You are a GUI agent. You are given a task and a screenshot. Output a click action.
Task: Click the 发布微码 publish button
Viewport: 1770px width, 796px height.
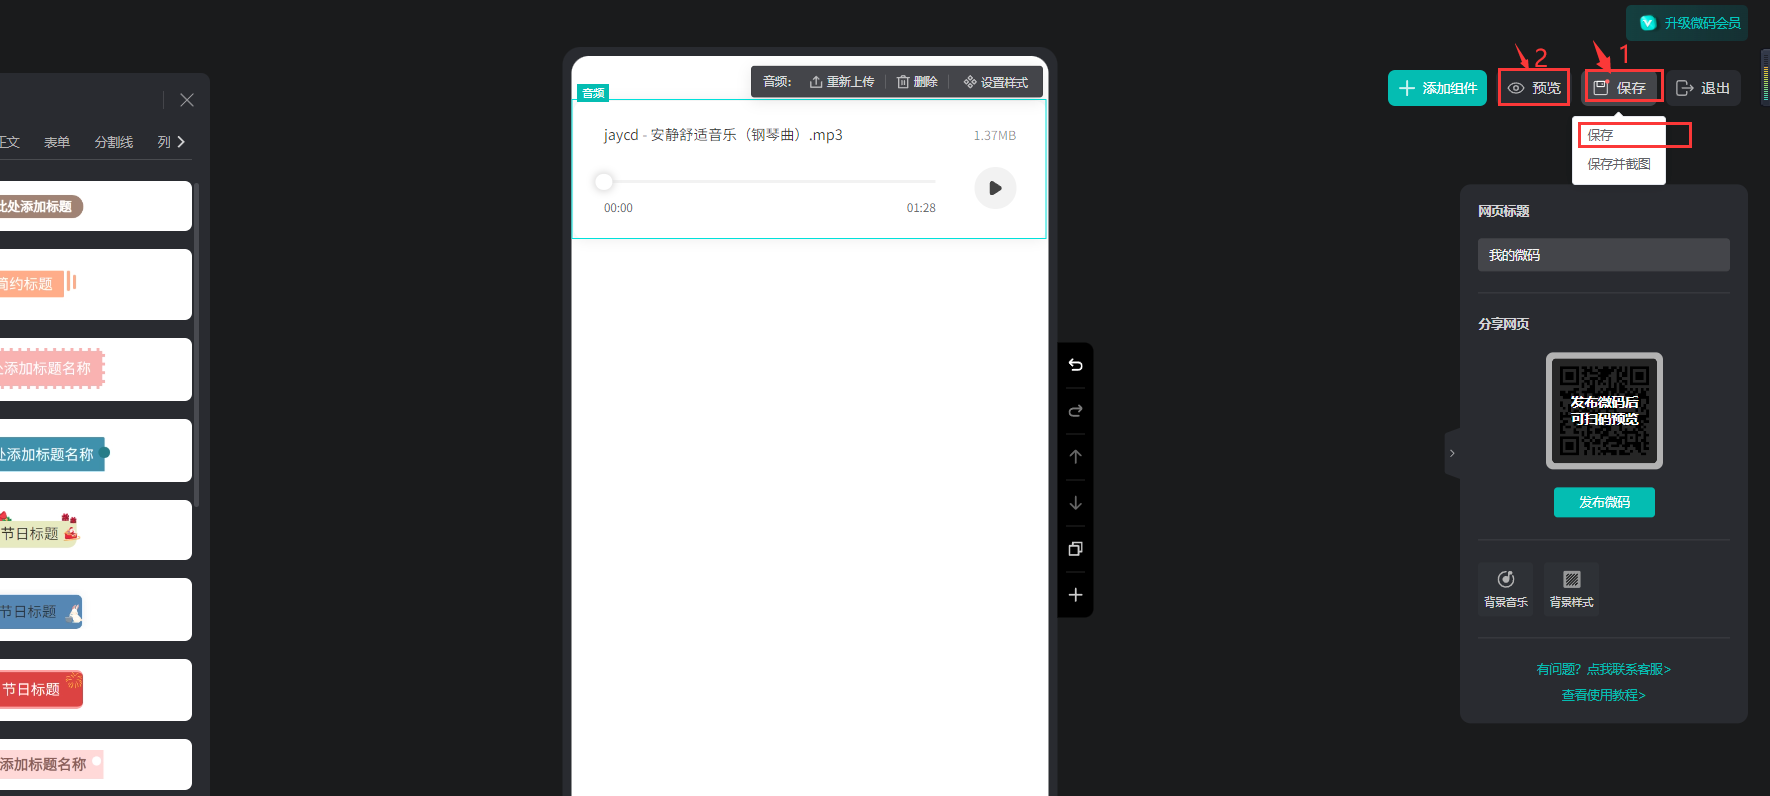pyautogui.click(x=1604, y=502)
